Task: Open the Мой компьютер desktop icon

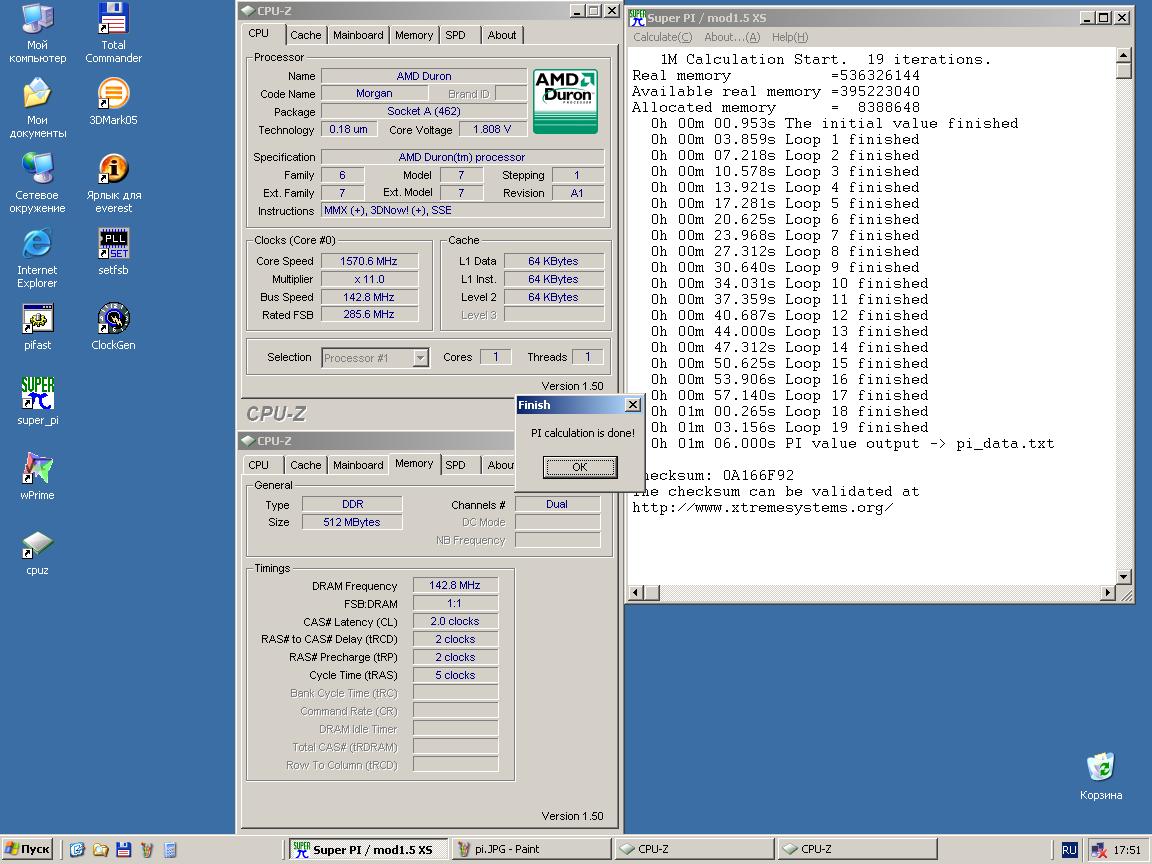Action: [37, 33]
